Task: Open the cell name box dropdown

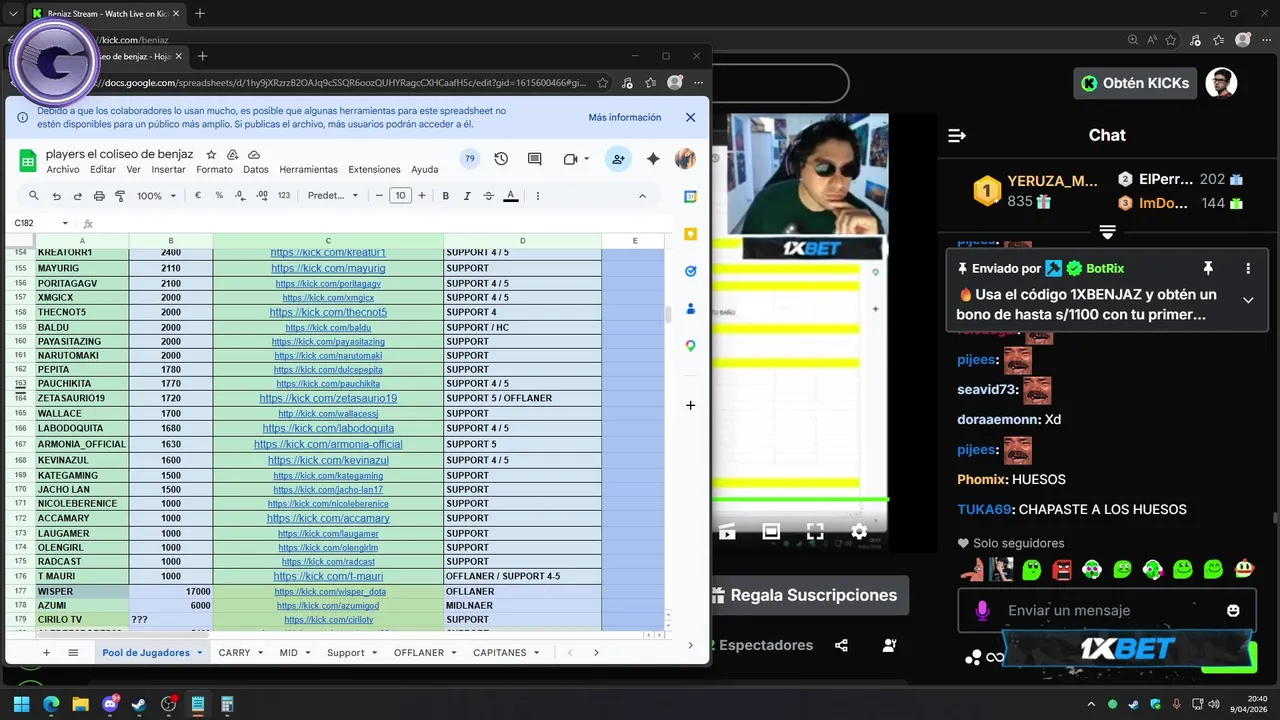Action: pyautogui.click(x=65, y=223)
